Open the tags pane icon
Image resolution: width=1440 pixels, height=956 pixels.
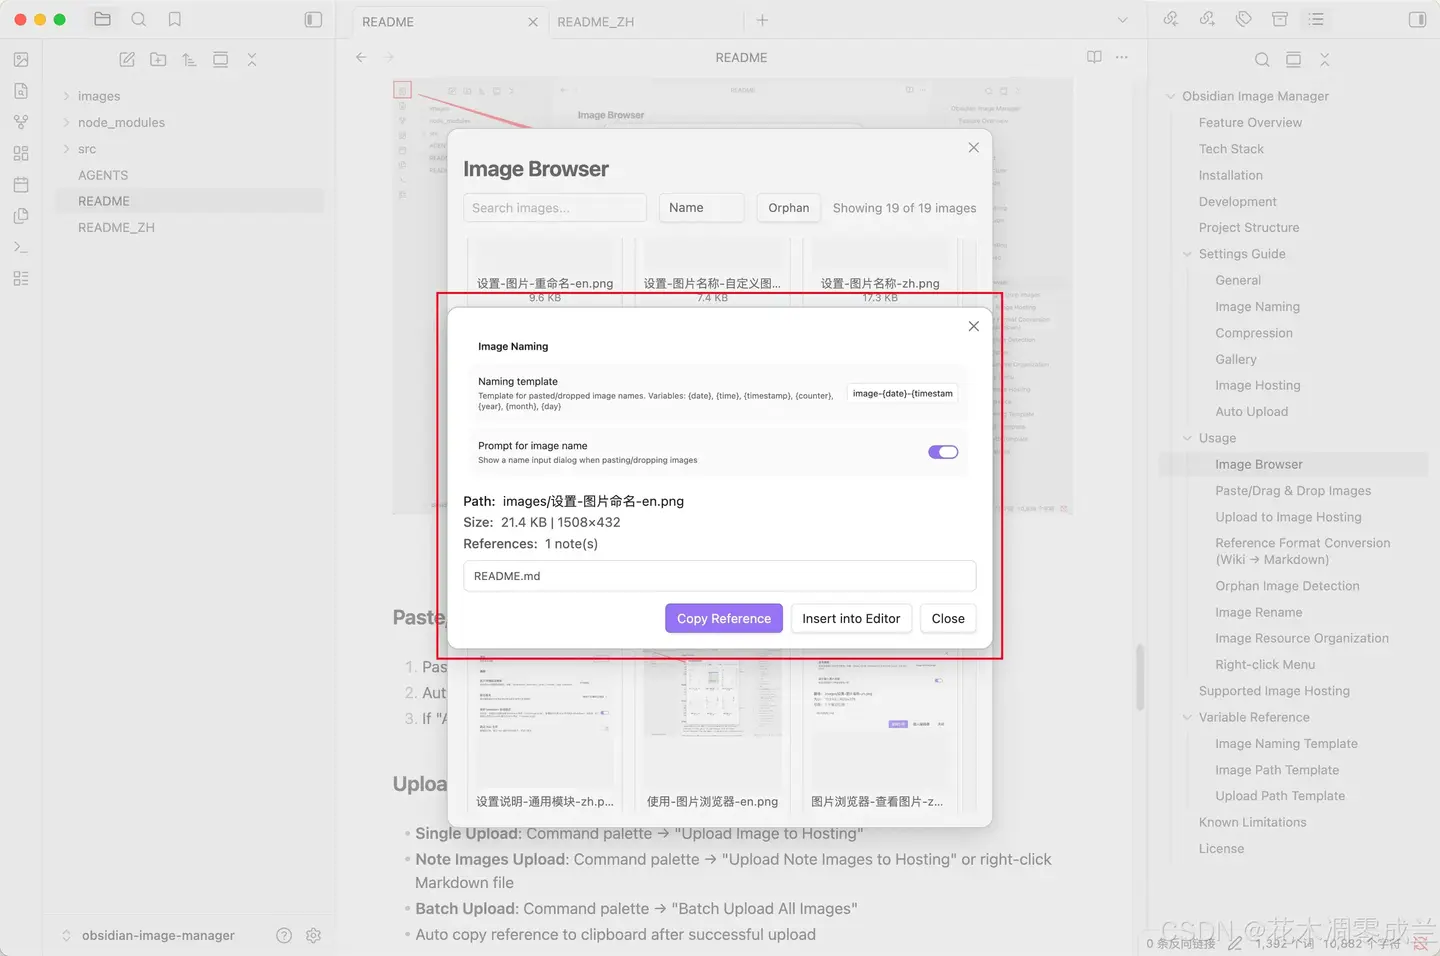pyautogui.click(x=1244, y=19)
